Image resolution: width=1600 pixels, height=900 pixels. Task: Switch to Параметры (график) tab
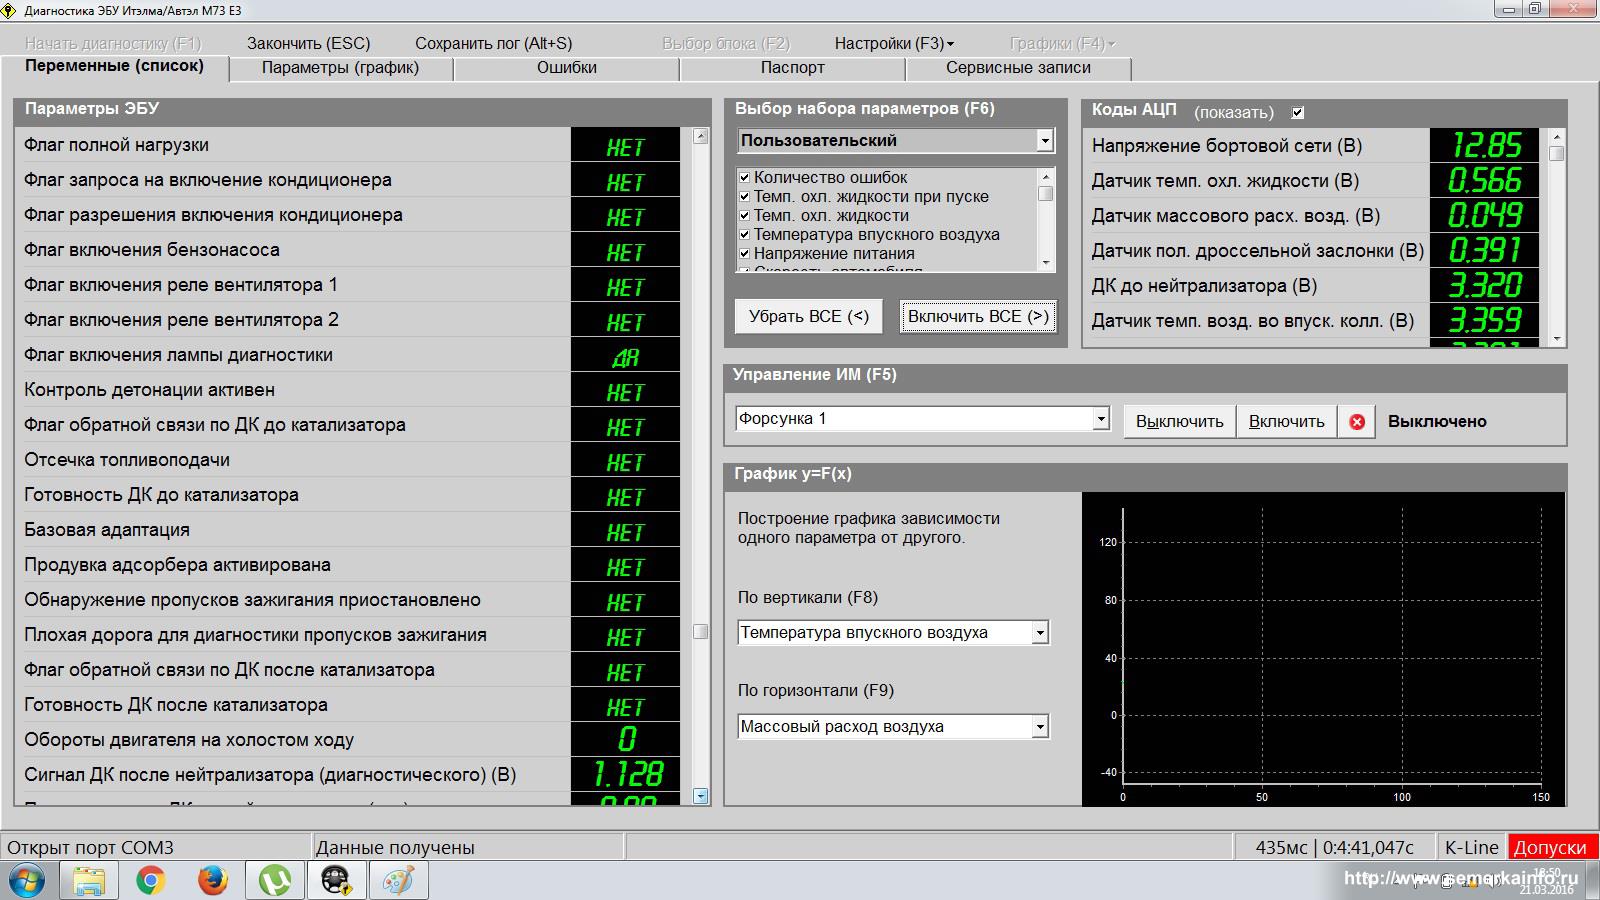[340, 68]
